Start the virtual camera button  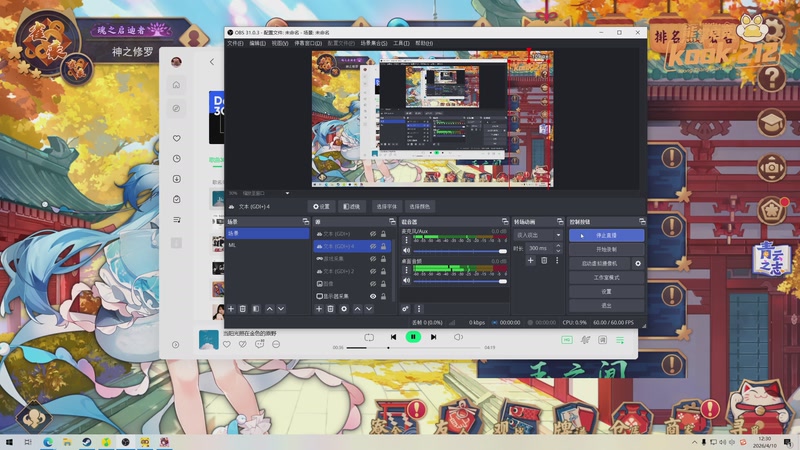click(x=599, y=263)
